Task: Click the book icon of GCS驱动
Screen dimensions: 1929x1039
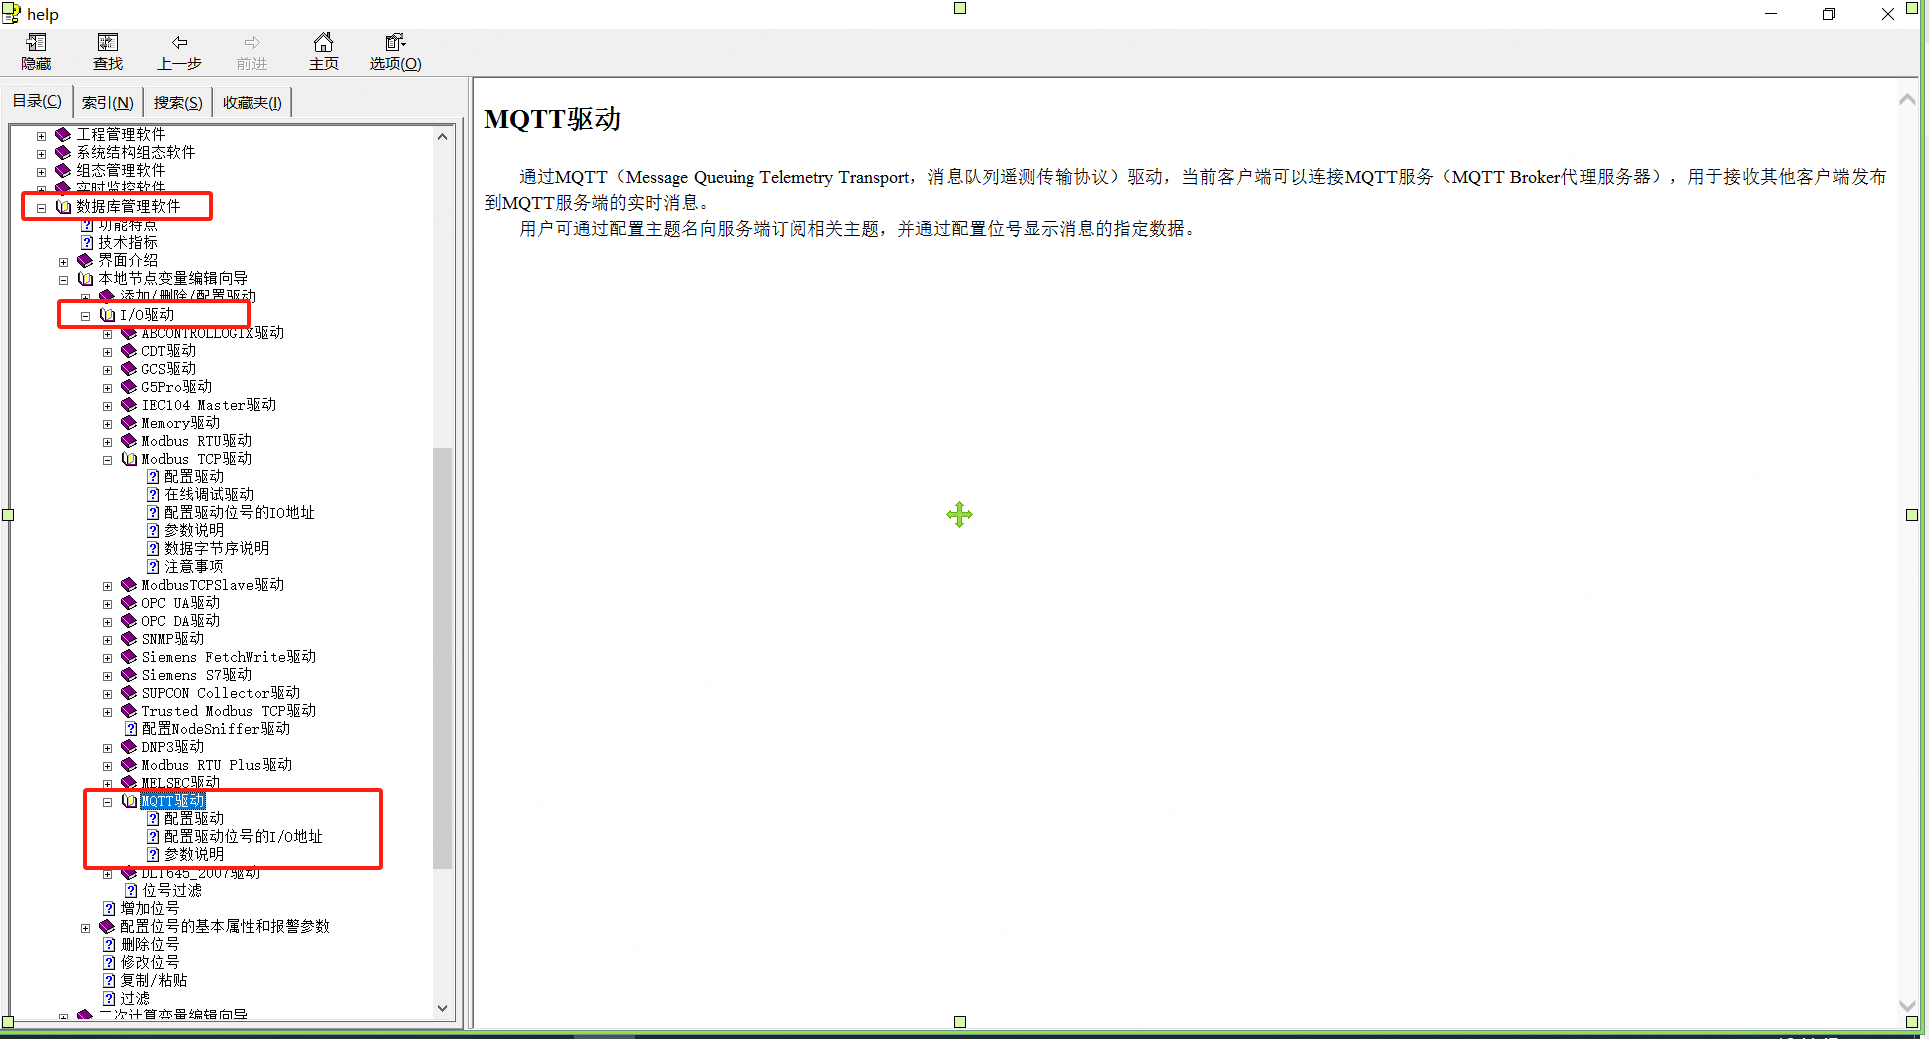Action: tap(129, 368)
